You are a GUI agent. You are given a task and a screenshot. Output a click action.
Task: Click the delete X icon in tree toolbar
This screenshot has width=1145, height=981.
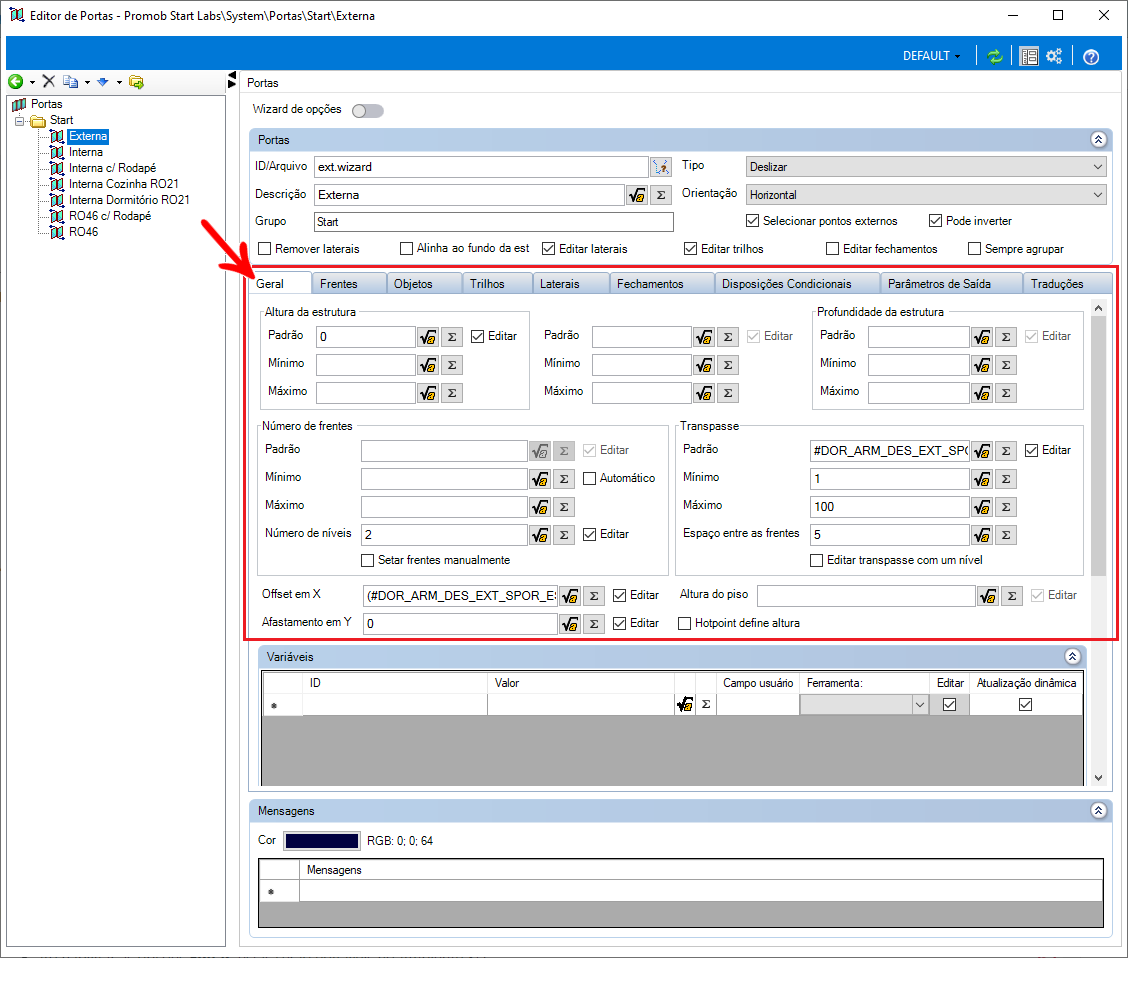point(49,83)
